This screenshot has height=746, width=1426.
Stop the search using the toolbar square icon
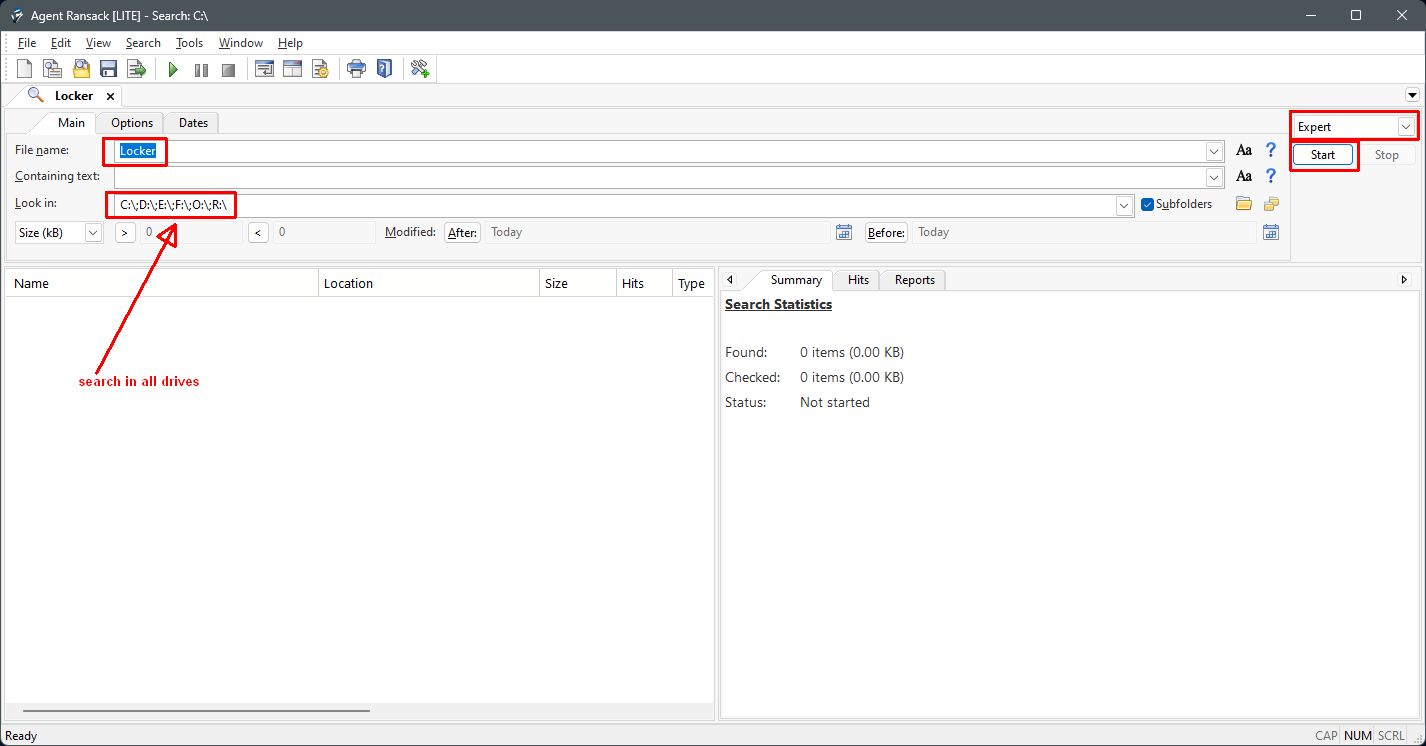pyautogui.click(x=228, y=69)
